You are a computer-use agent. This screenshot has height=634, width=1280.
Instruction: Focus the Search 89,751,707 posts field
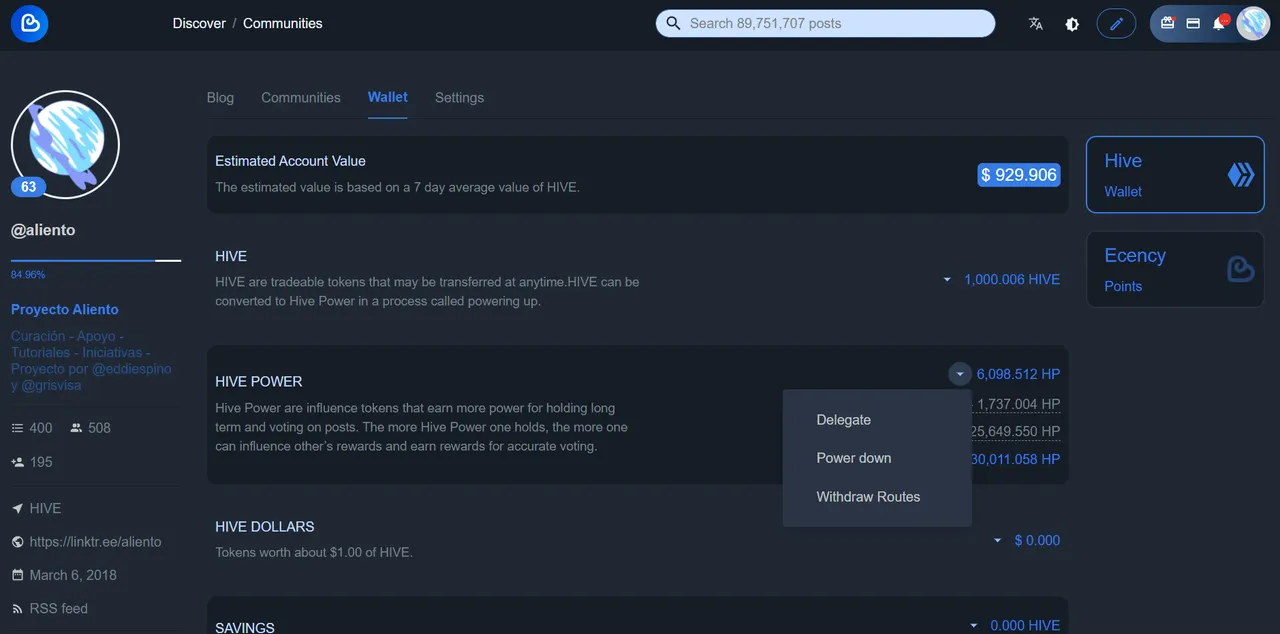[x=825, y=23]
